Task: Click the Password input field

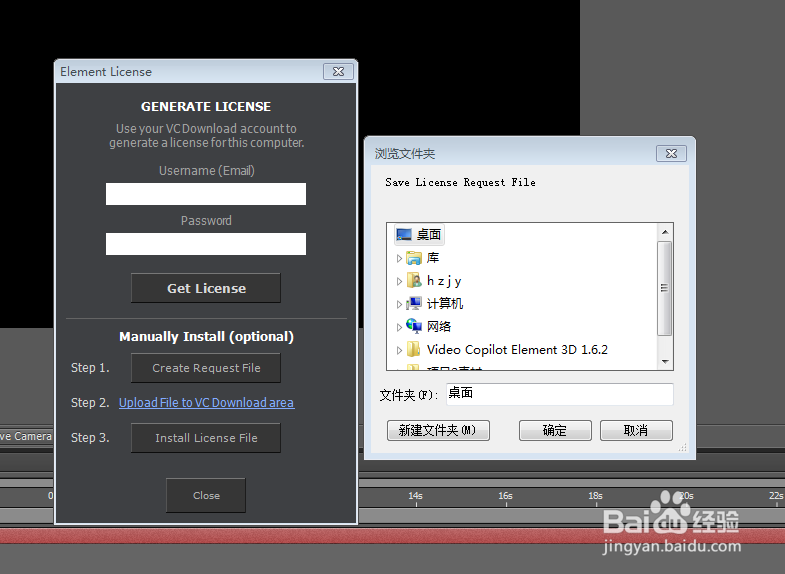Action: [206, 244]
